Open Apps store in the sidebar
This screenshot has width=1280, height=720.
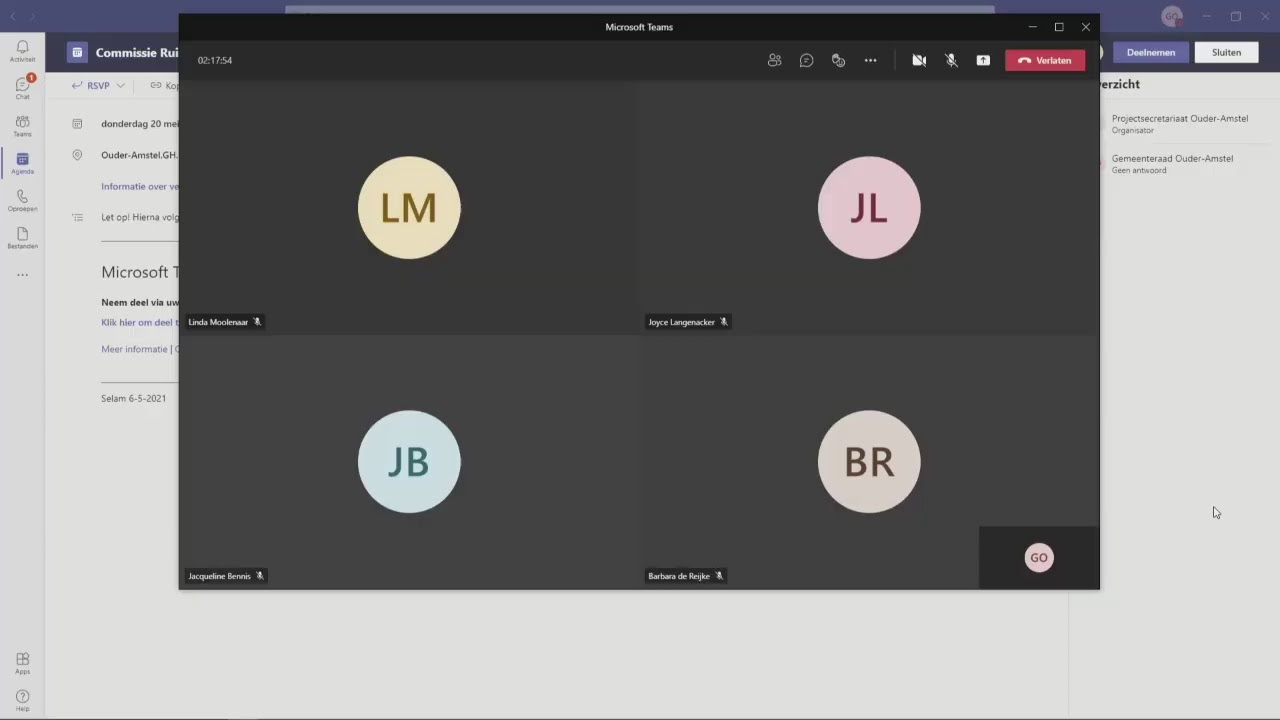(x=22, y=663)
